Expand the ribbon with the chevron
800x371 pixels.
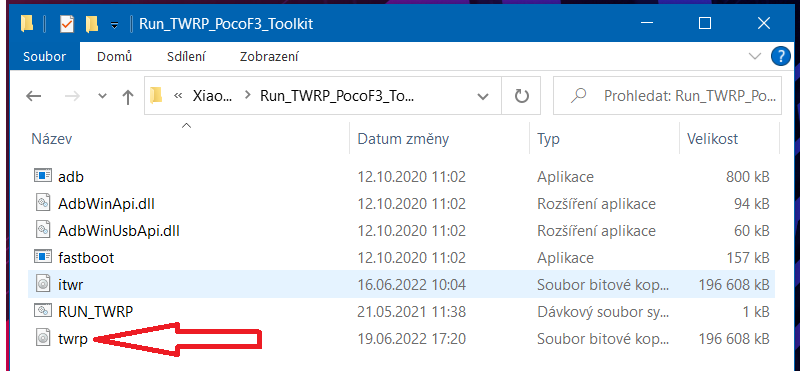coord(755,56)
